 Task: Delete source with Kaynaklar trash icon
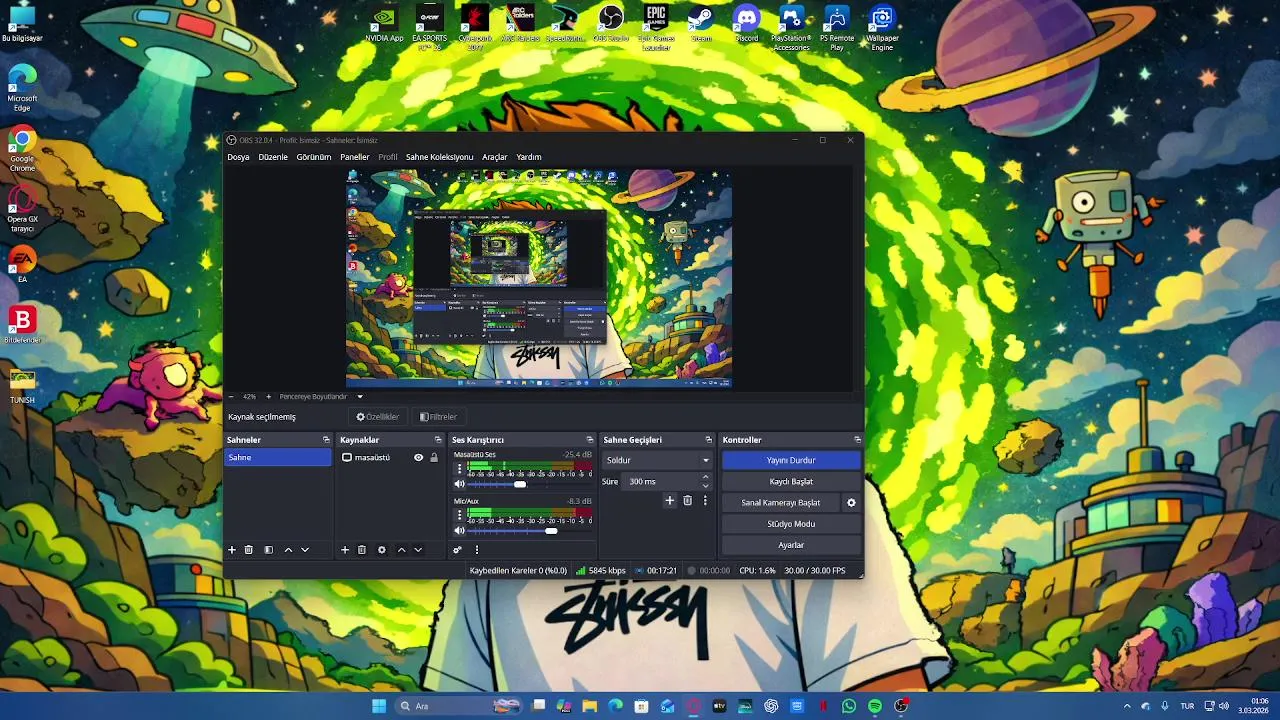tap(362, 550)
